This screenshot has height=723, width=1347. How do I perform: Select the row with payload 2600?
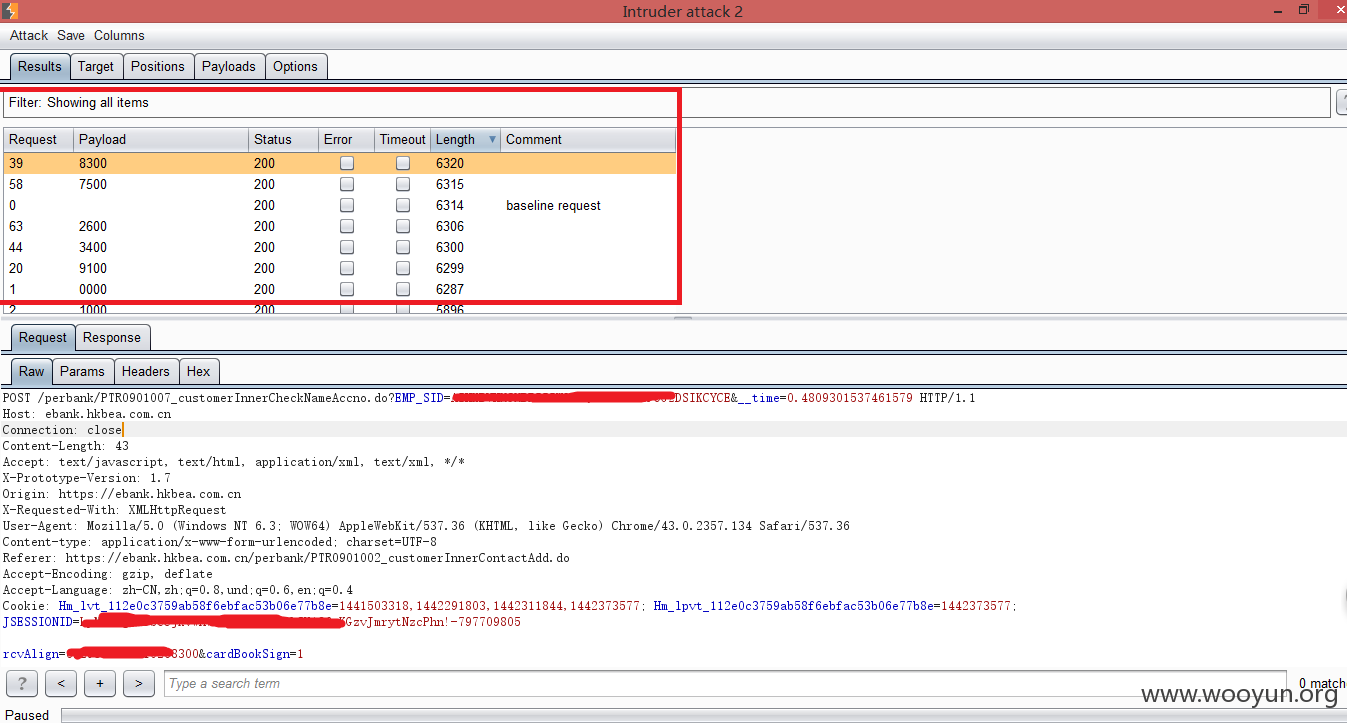(340, 226)
